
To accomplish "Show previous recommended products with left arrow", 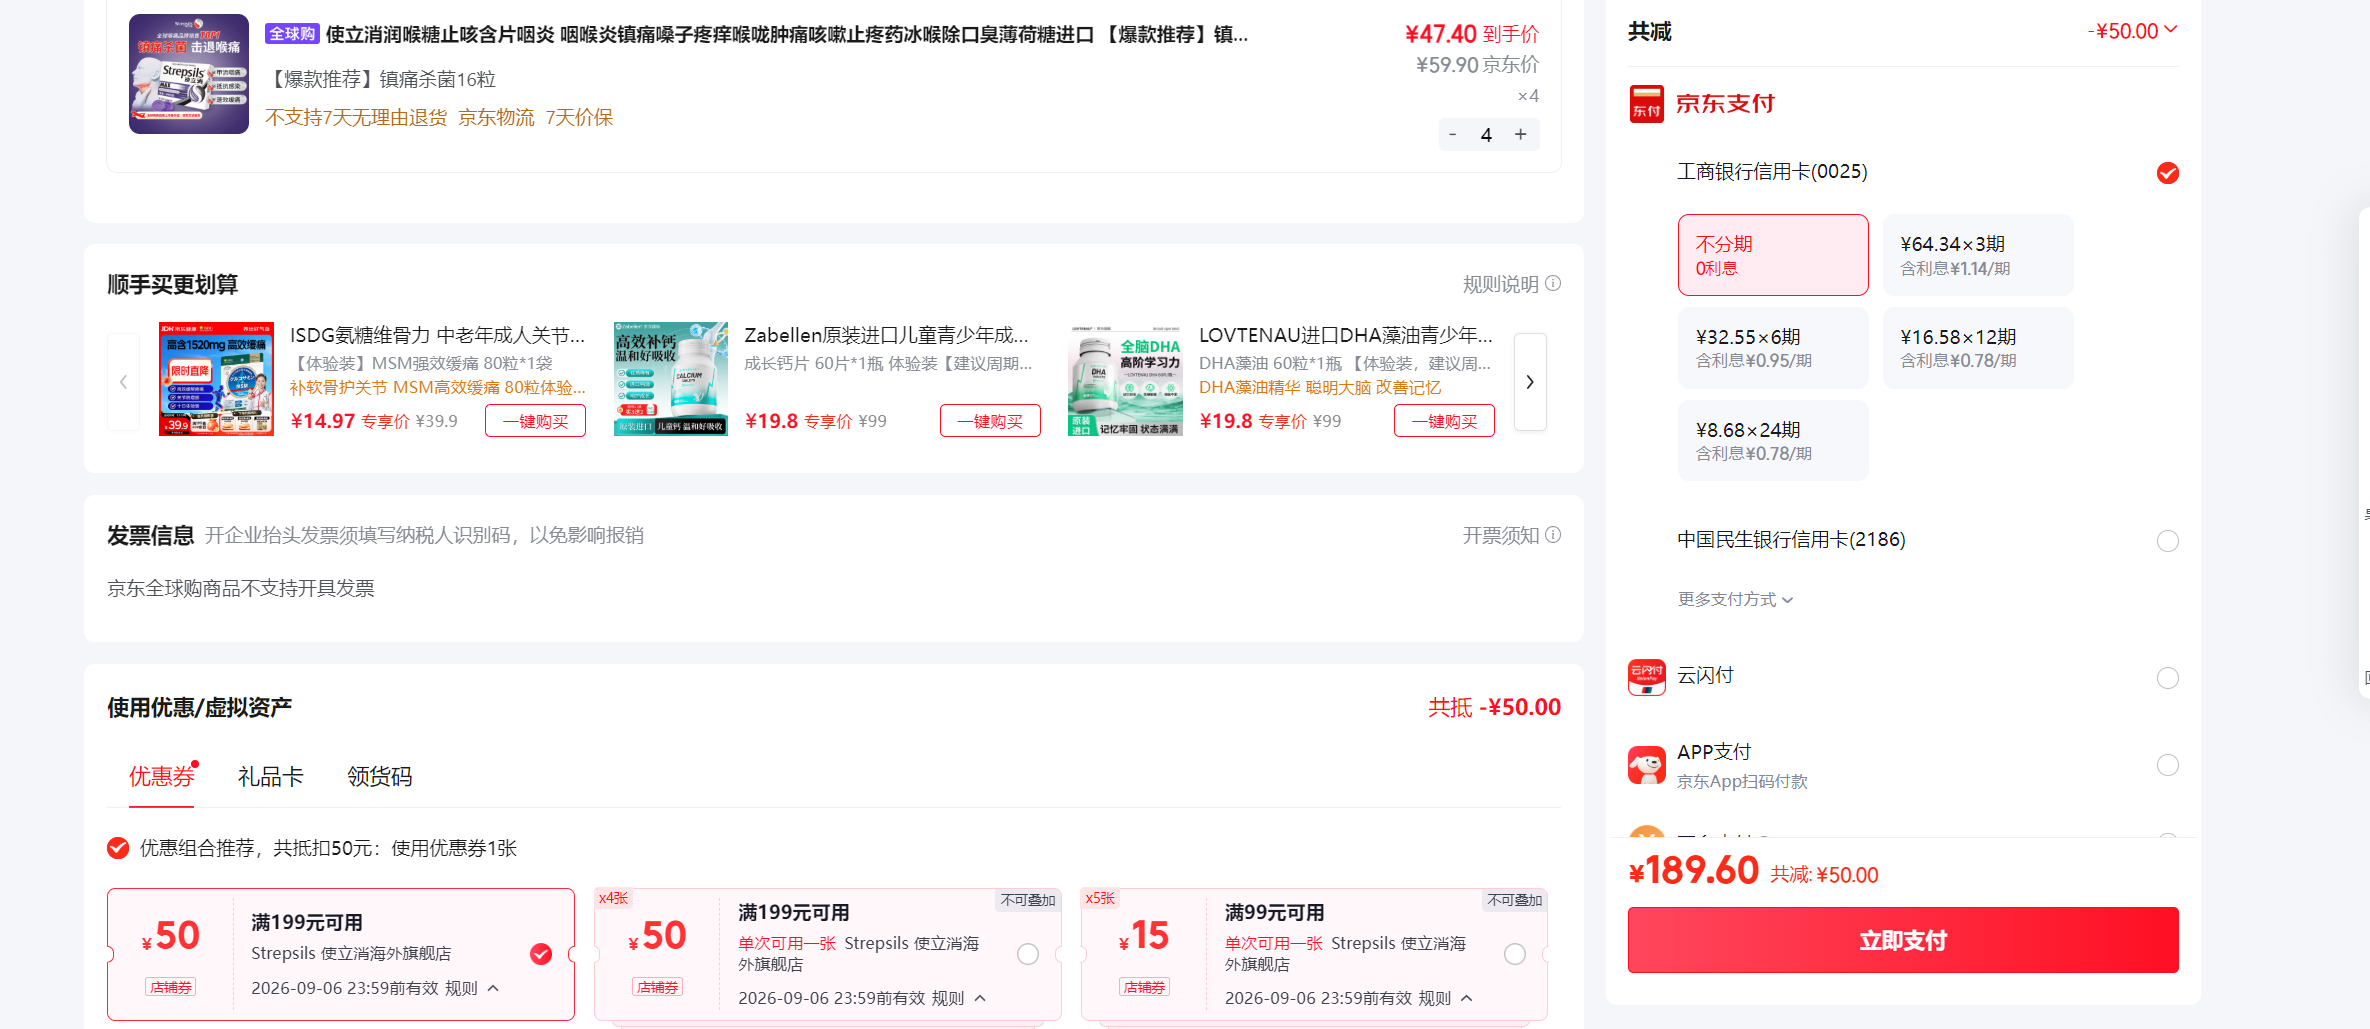I will 124,382.
